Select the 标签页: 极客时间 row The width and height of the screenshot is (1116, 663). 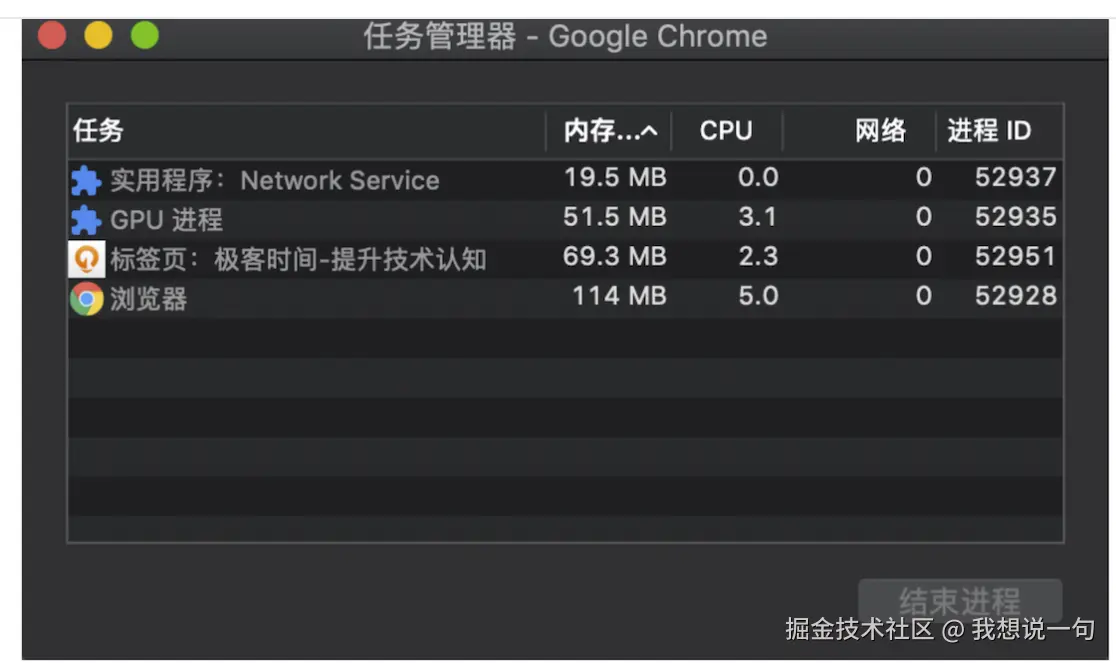pyautogui.click(x=300, y=258)
